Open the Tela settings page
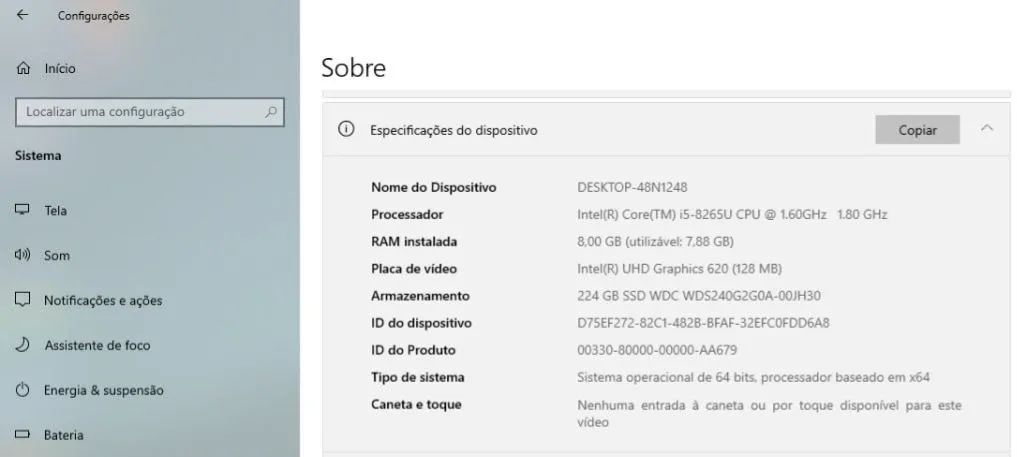Image resolution: width=1017 pixels, height=457 pixels. coord(55,211)
